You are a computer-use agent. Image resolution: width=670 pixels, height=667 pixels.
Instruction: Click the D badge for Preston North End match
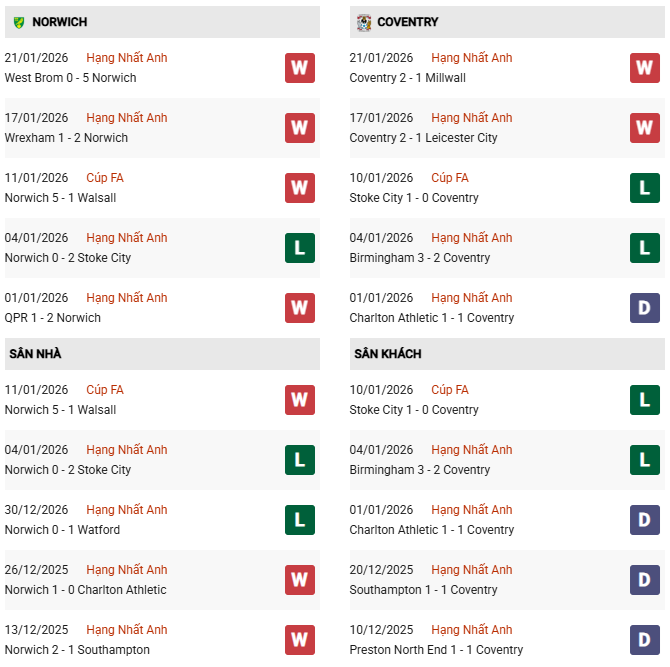(644, 640)
